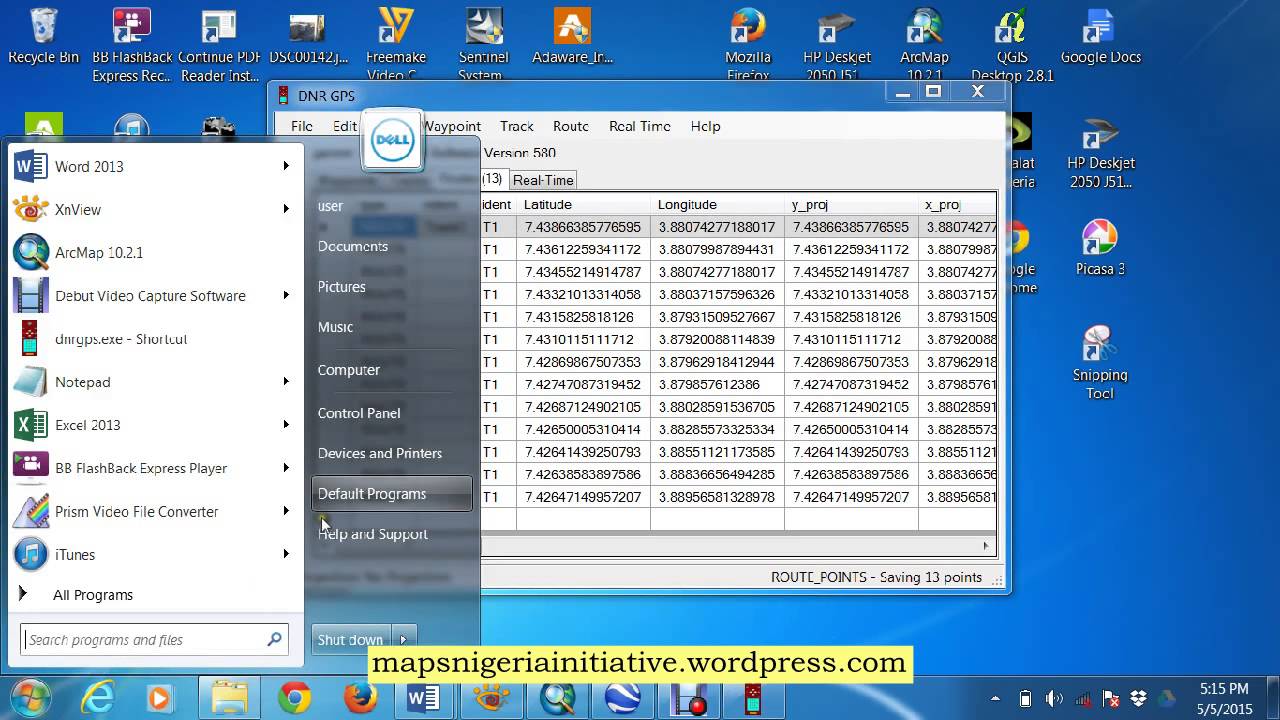Expand Notepad jump list arrow

(286, 381)
